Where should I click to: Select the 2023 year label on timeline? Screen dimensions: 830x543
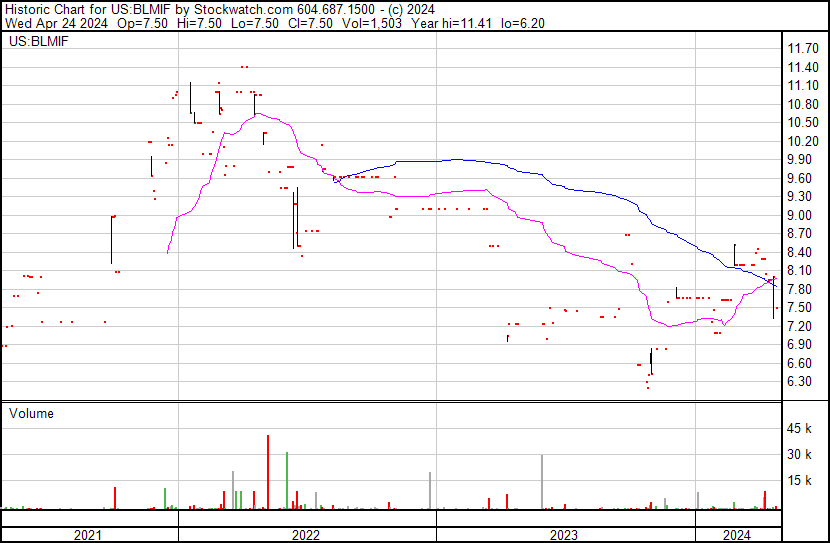coord(564,535)
